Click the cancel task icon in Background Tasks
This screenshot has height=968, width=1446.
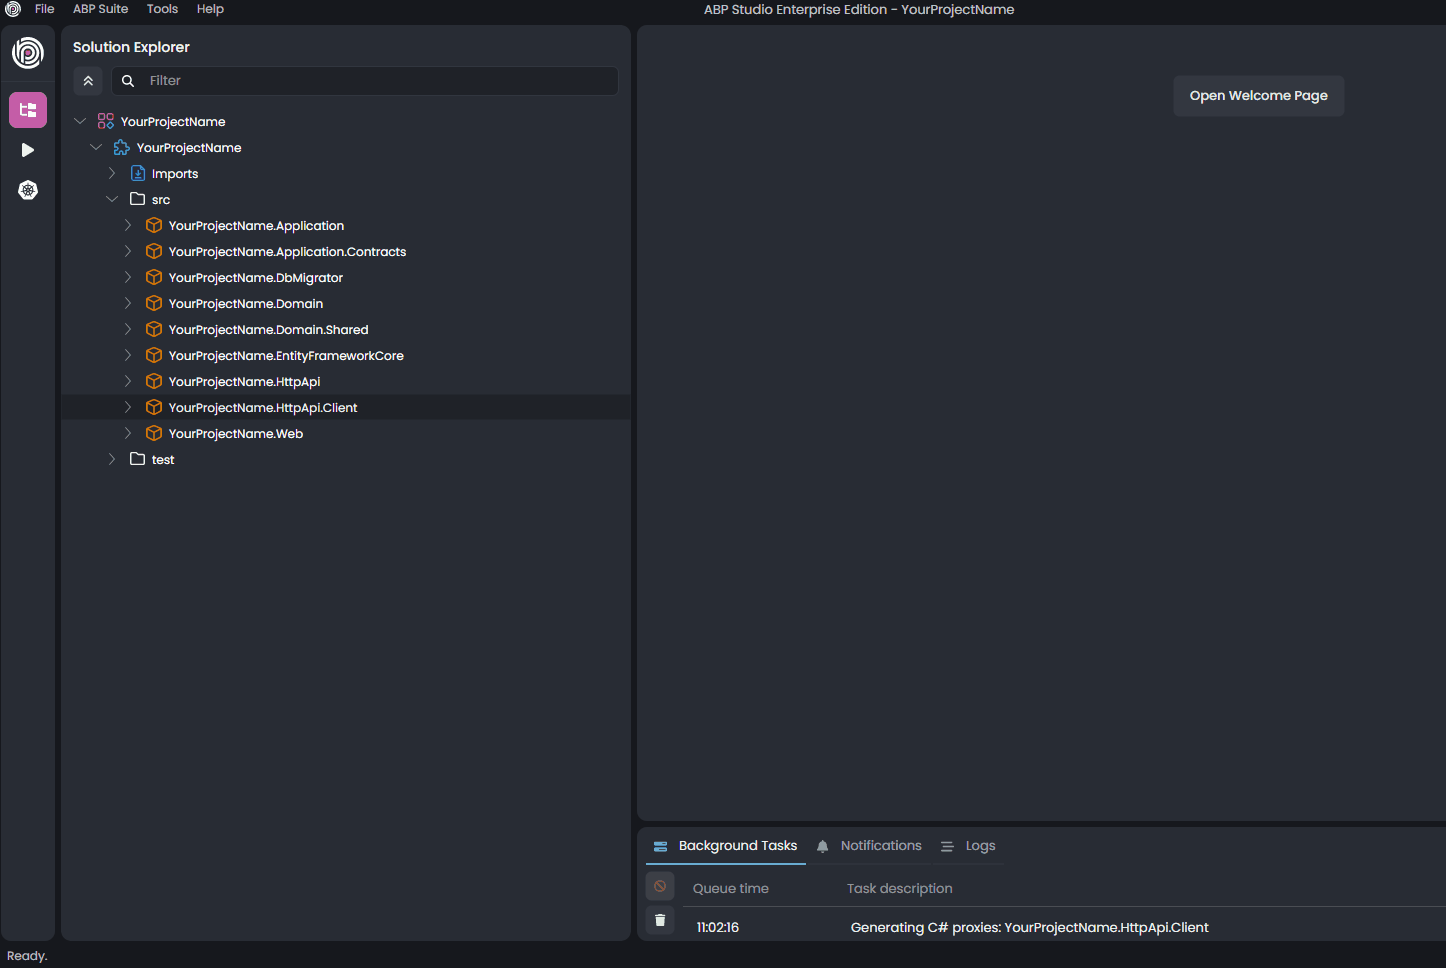click(x=660, y=886)
